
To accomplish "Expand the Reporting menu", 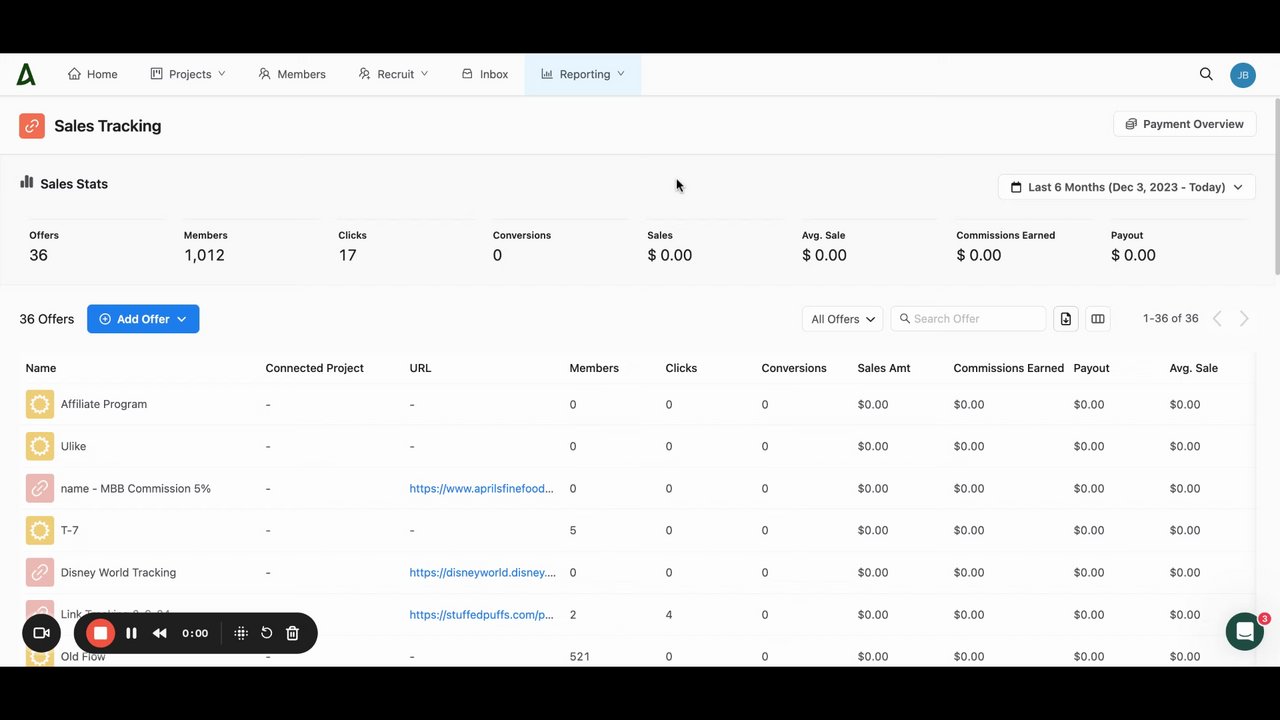I will pyautogui.click(x=583, y=74).
